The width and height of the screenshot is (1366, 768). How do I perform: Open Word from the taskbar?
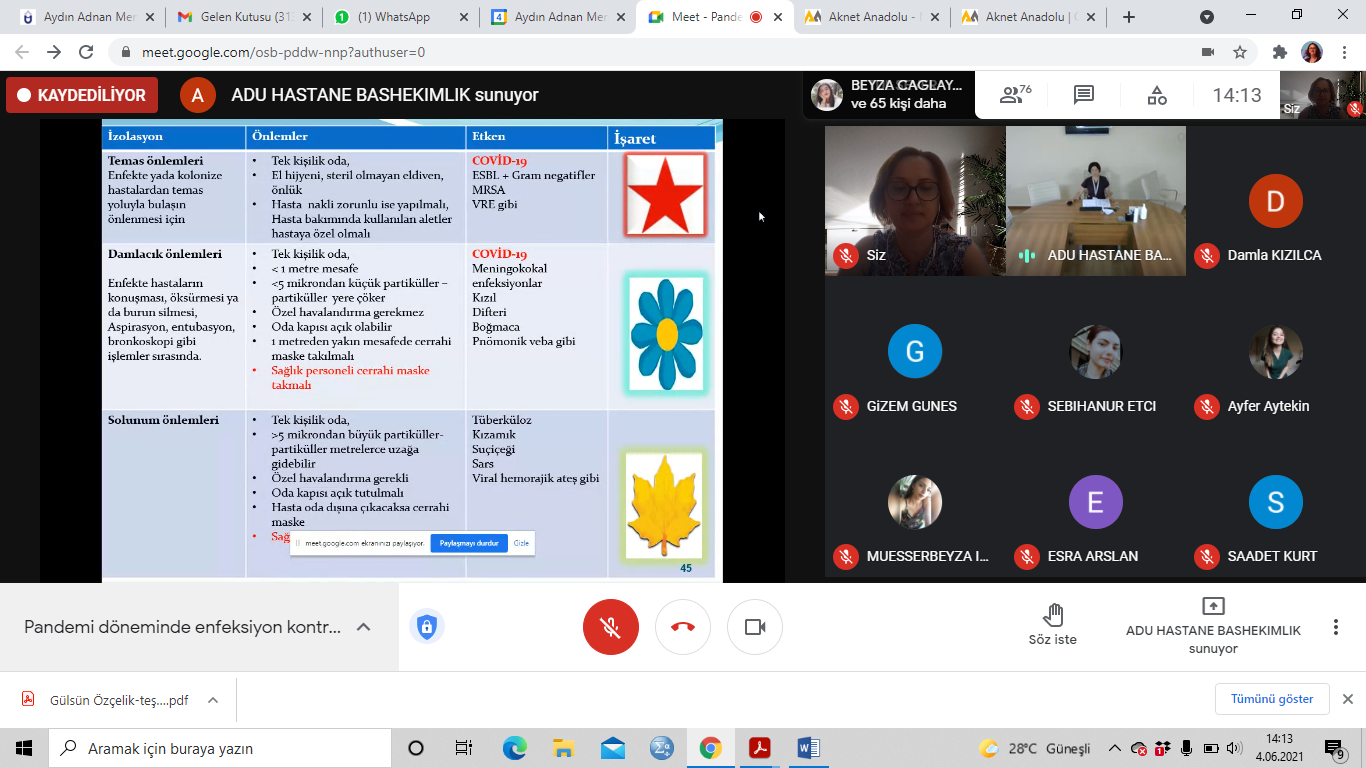click(808, 748)
